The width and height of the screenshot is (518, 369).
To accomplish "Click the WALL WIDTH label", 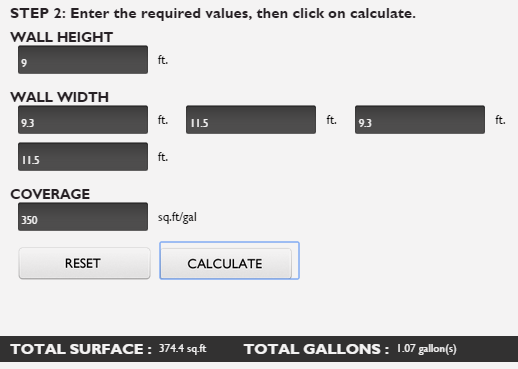I will [x=60, y=97].
